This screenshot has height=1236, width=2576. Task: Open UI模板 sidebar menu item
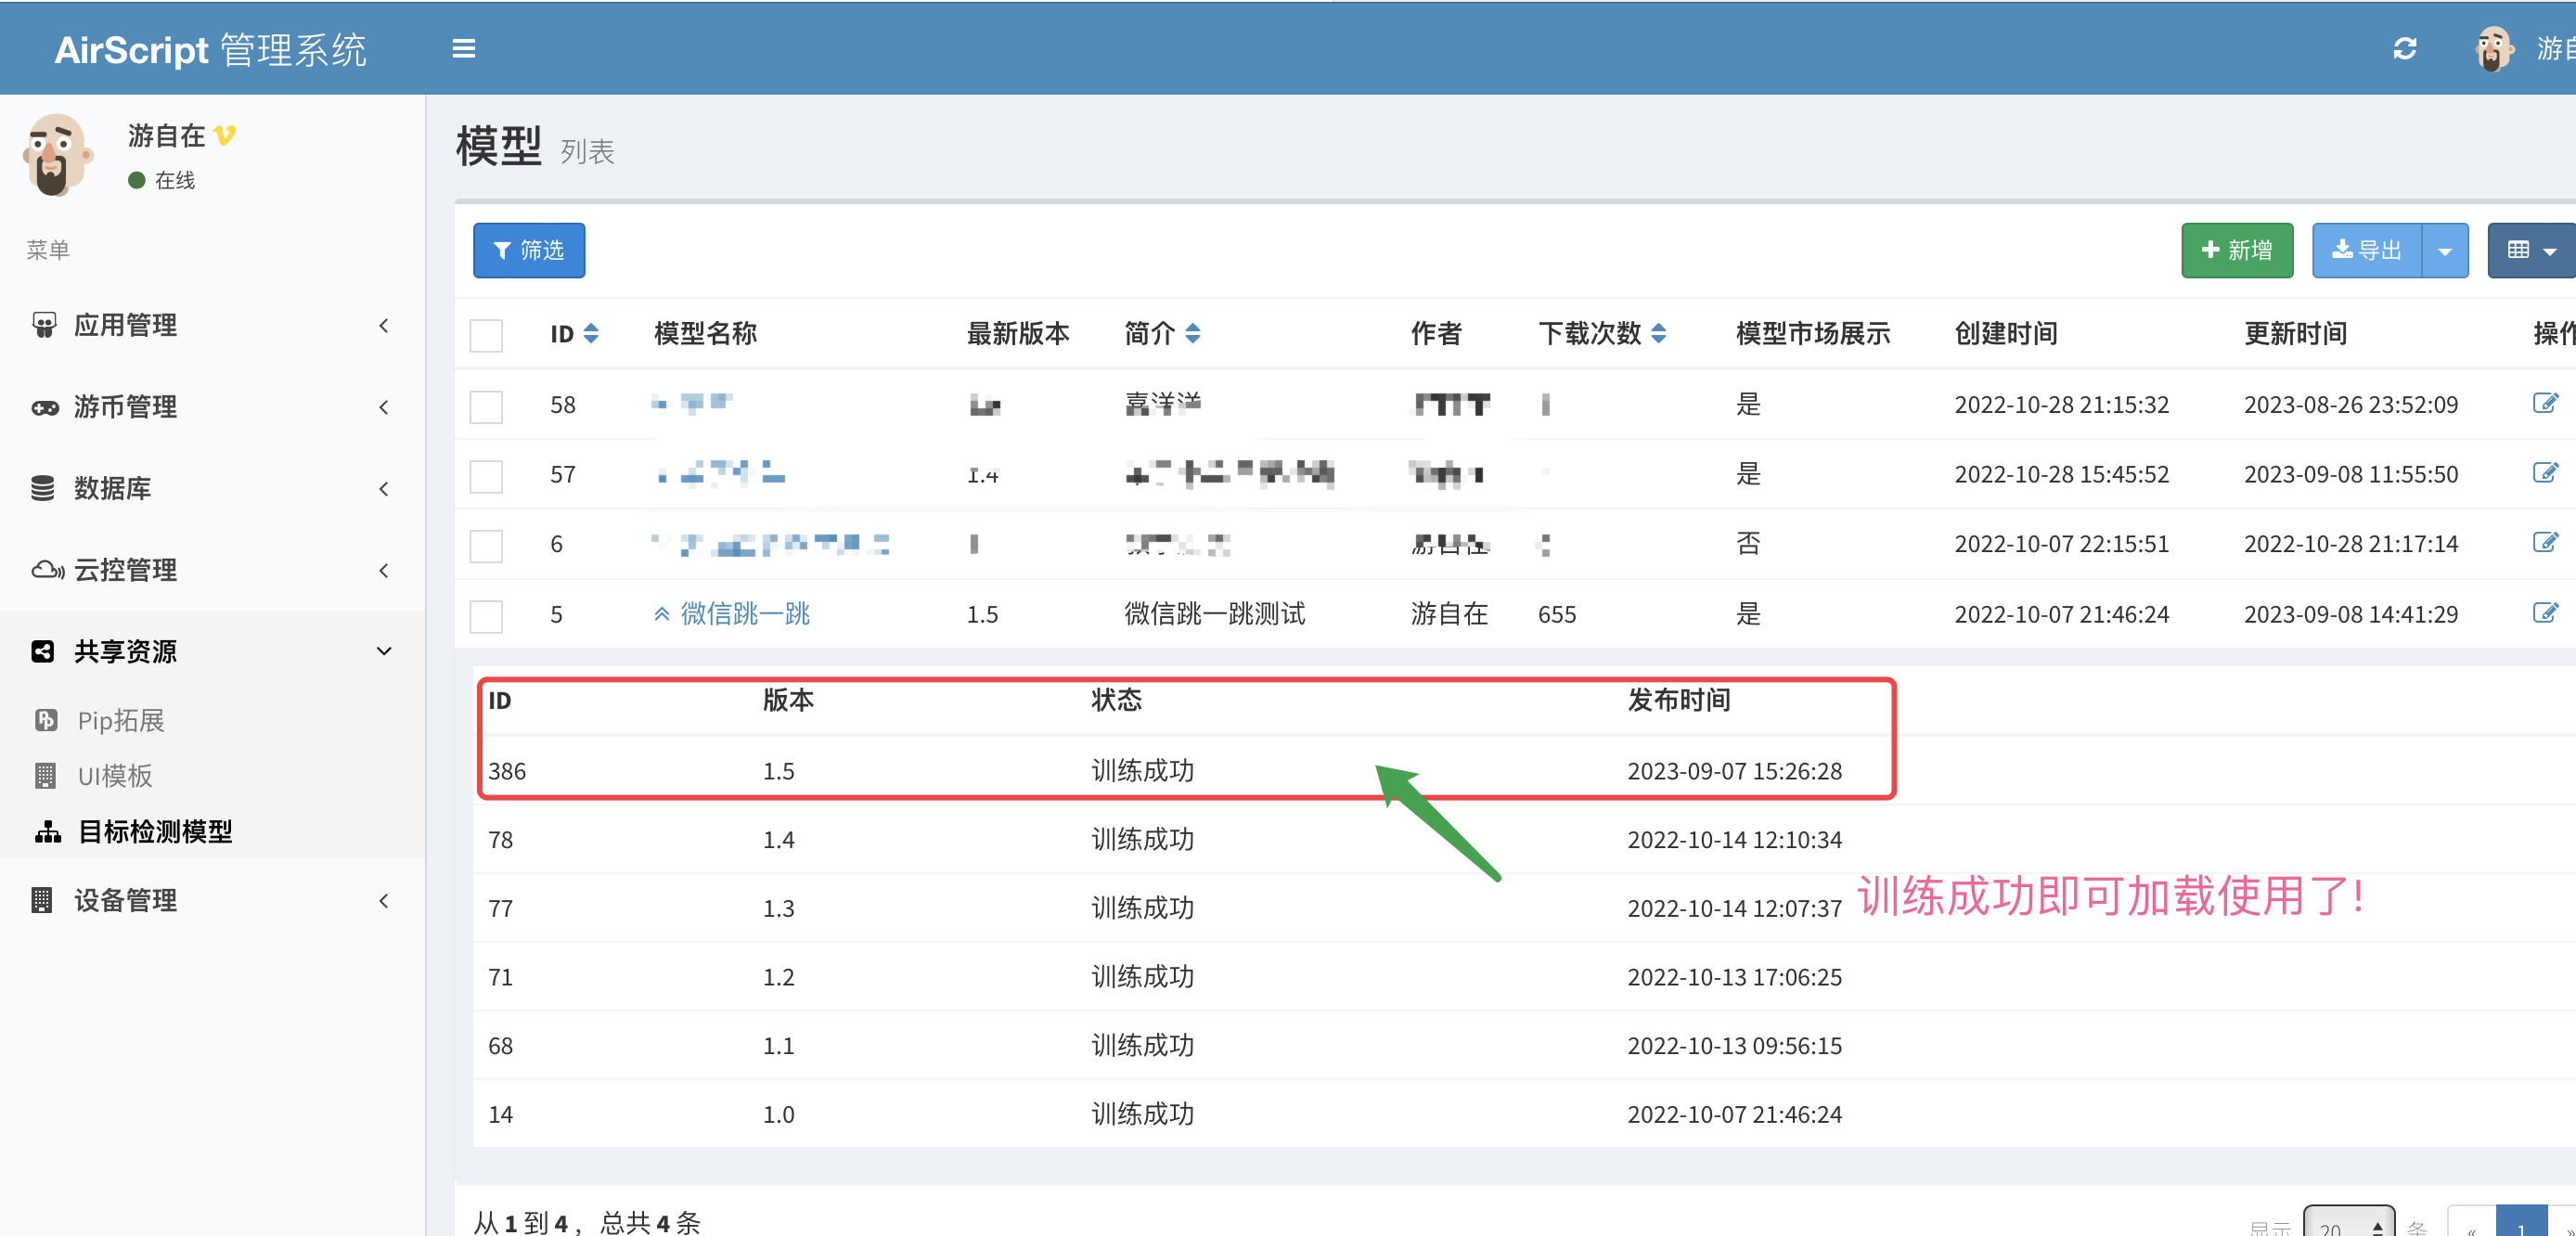pos(114,776)
